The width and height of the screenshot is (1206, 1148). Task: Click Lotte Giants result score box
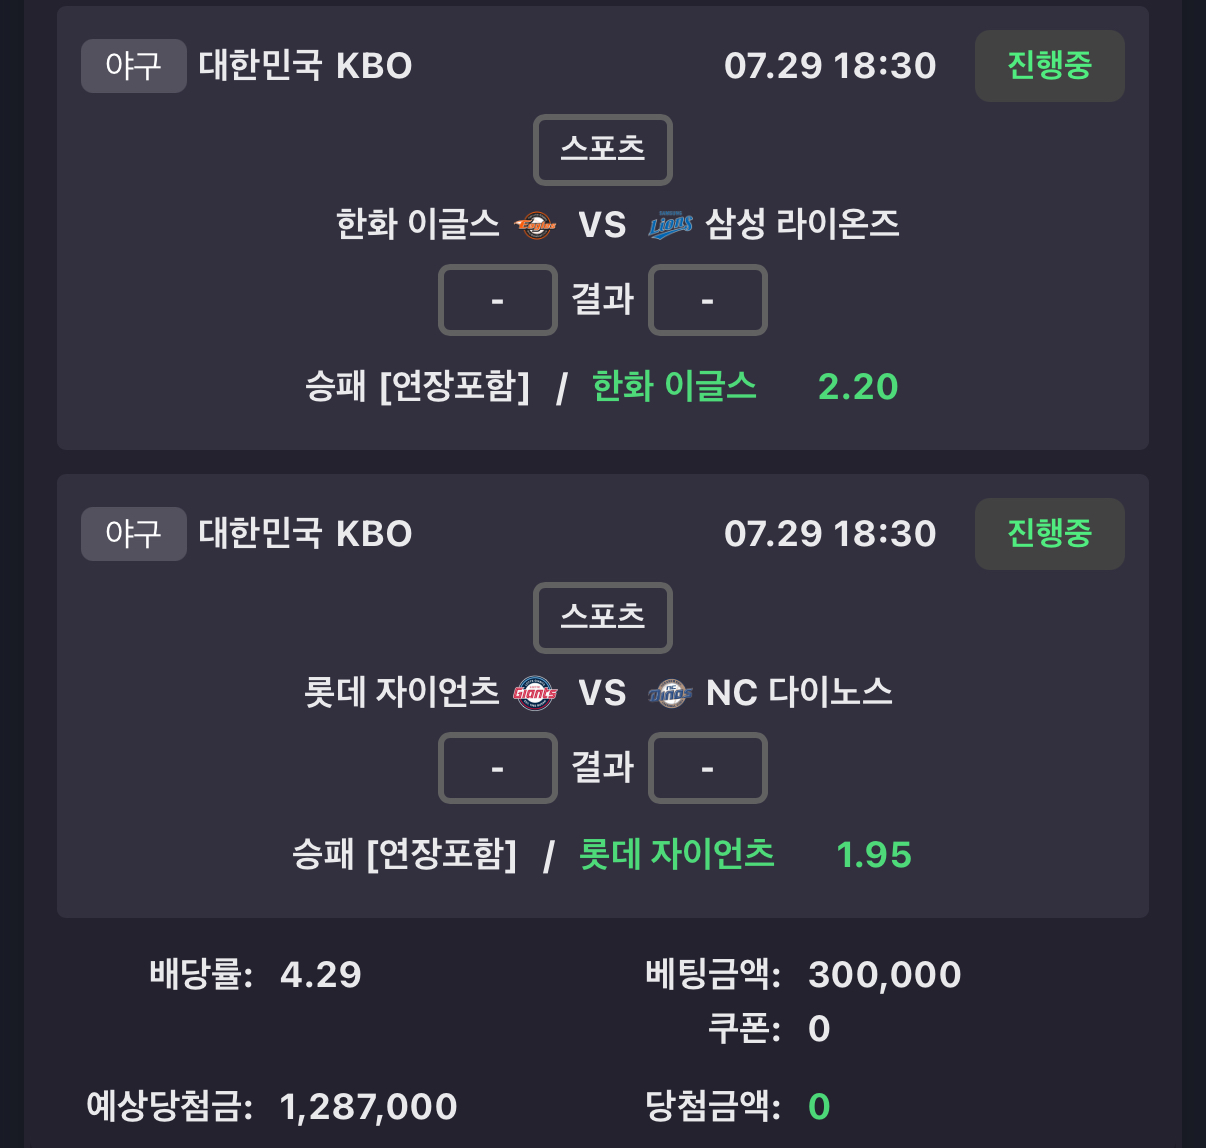(498, 768)
